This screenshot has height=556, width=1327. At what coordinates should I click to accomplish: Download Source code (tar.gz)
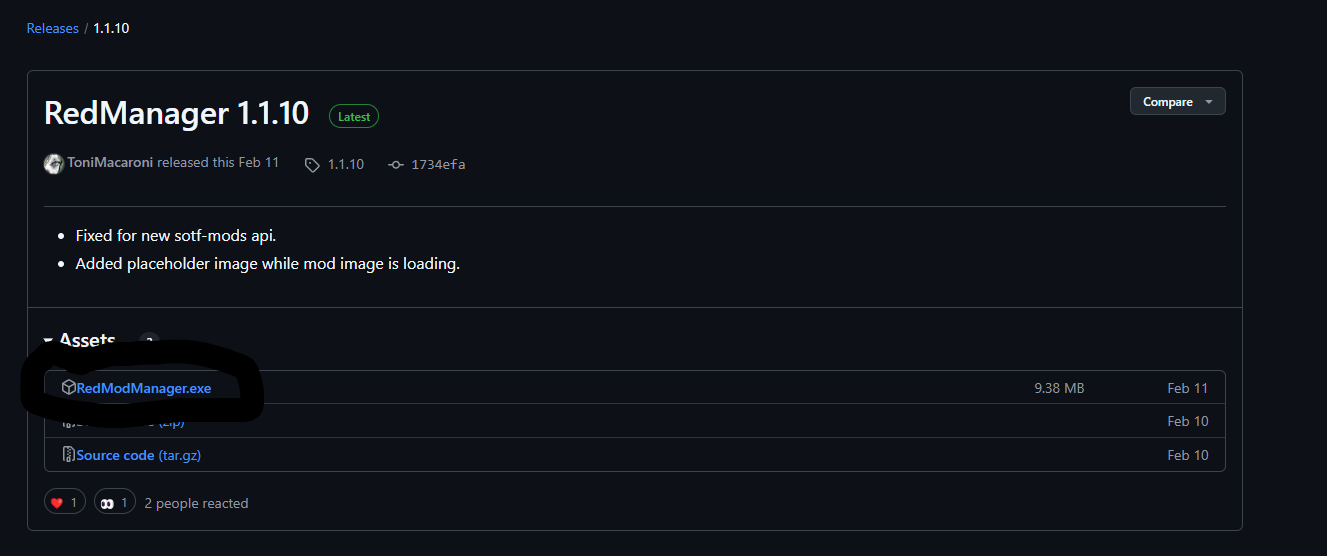139,455
